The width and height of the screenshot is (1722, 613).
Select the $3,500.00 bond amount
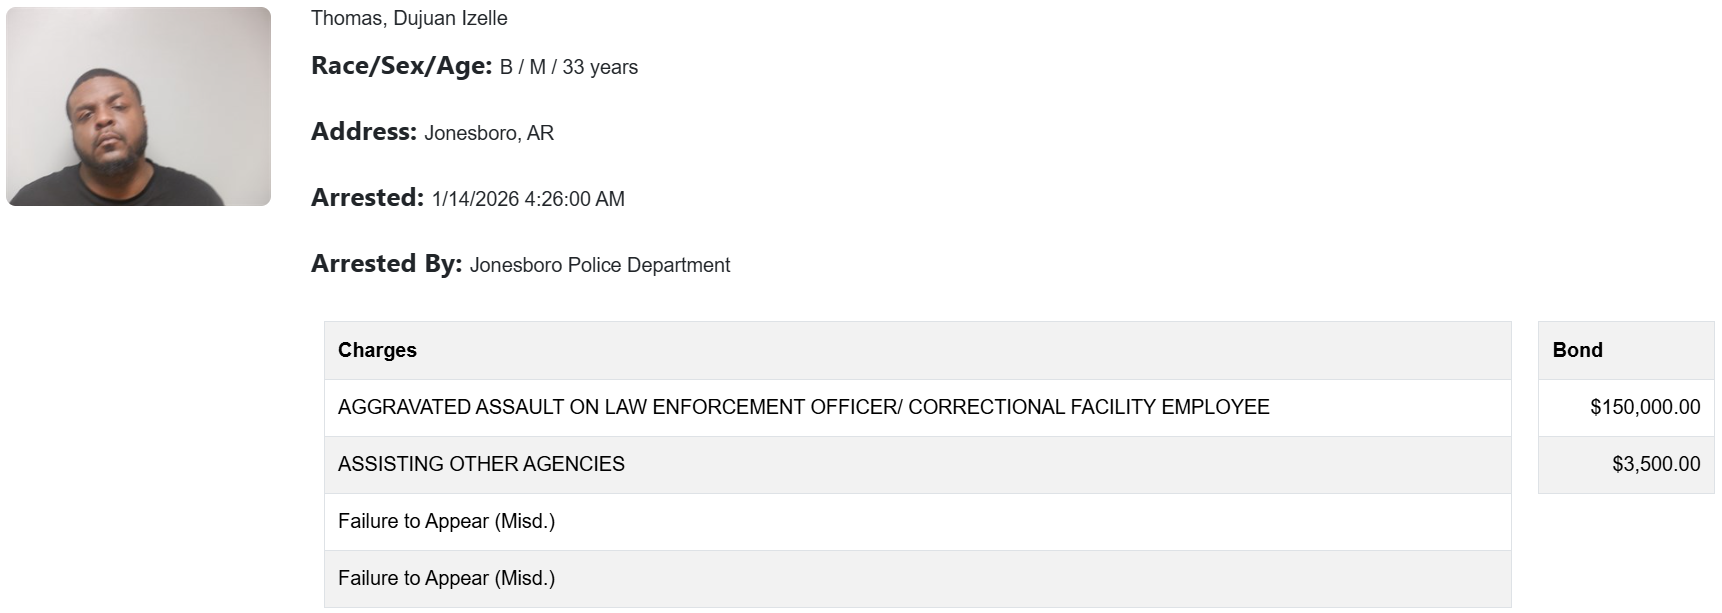(x=1656, y=464)
